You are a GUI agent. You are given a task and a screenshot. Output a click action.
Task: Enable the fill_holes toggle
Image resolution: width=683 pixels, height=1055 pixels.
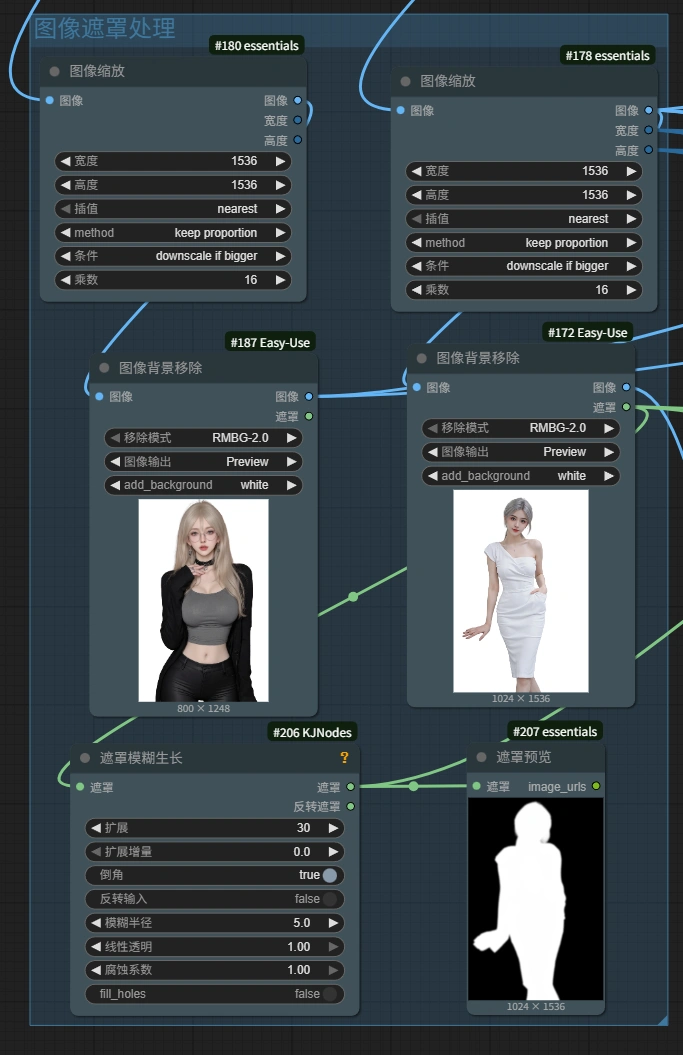[x=329, y=994]
